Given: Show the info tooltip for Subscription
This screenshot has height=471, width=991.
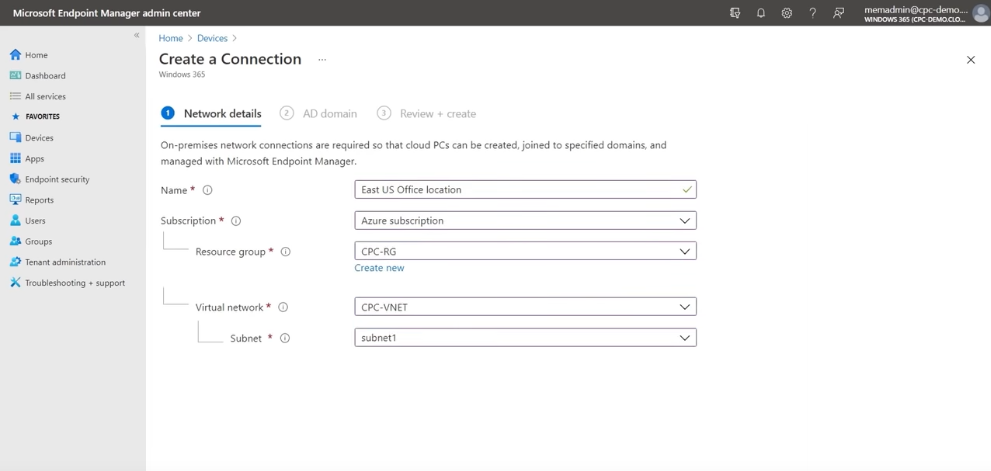Looking at the screenshot, I should (236, 221).
